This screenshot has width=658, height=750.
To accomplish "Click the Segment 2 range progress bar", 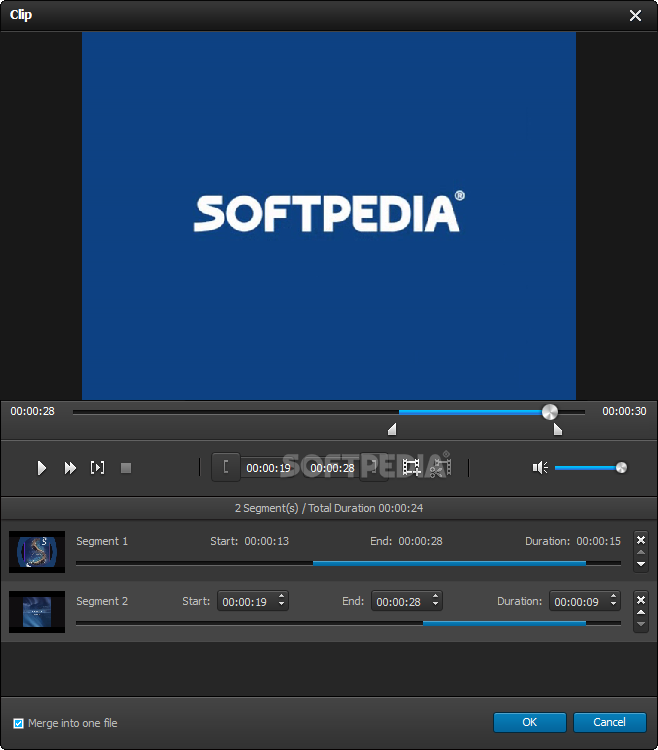I will point(348,623).
